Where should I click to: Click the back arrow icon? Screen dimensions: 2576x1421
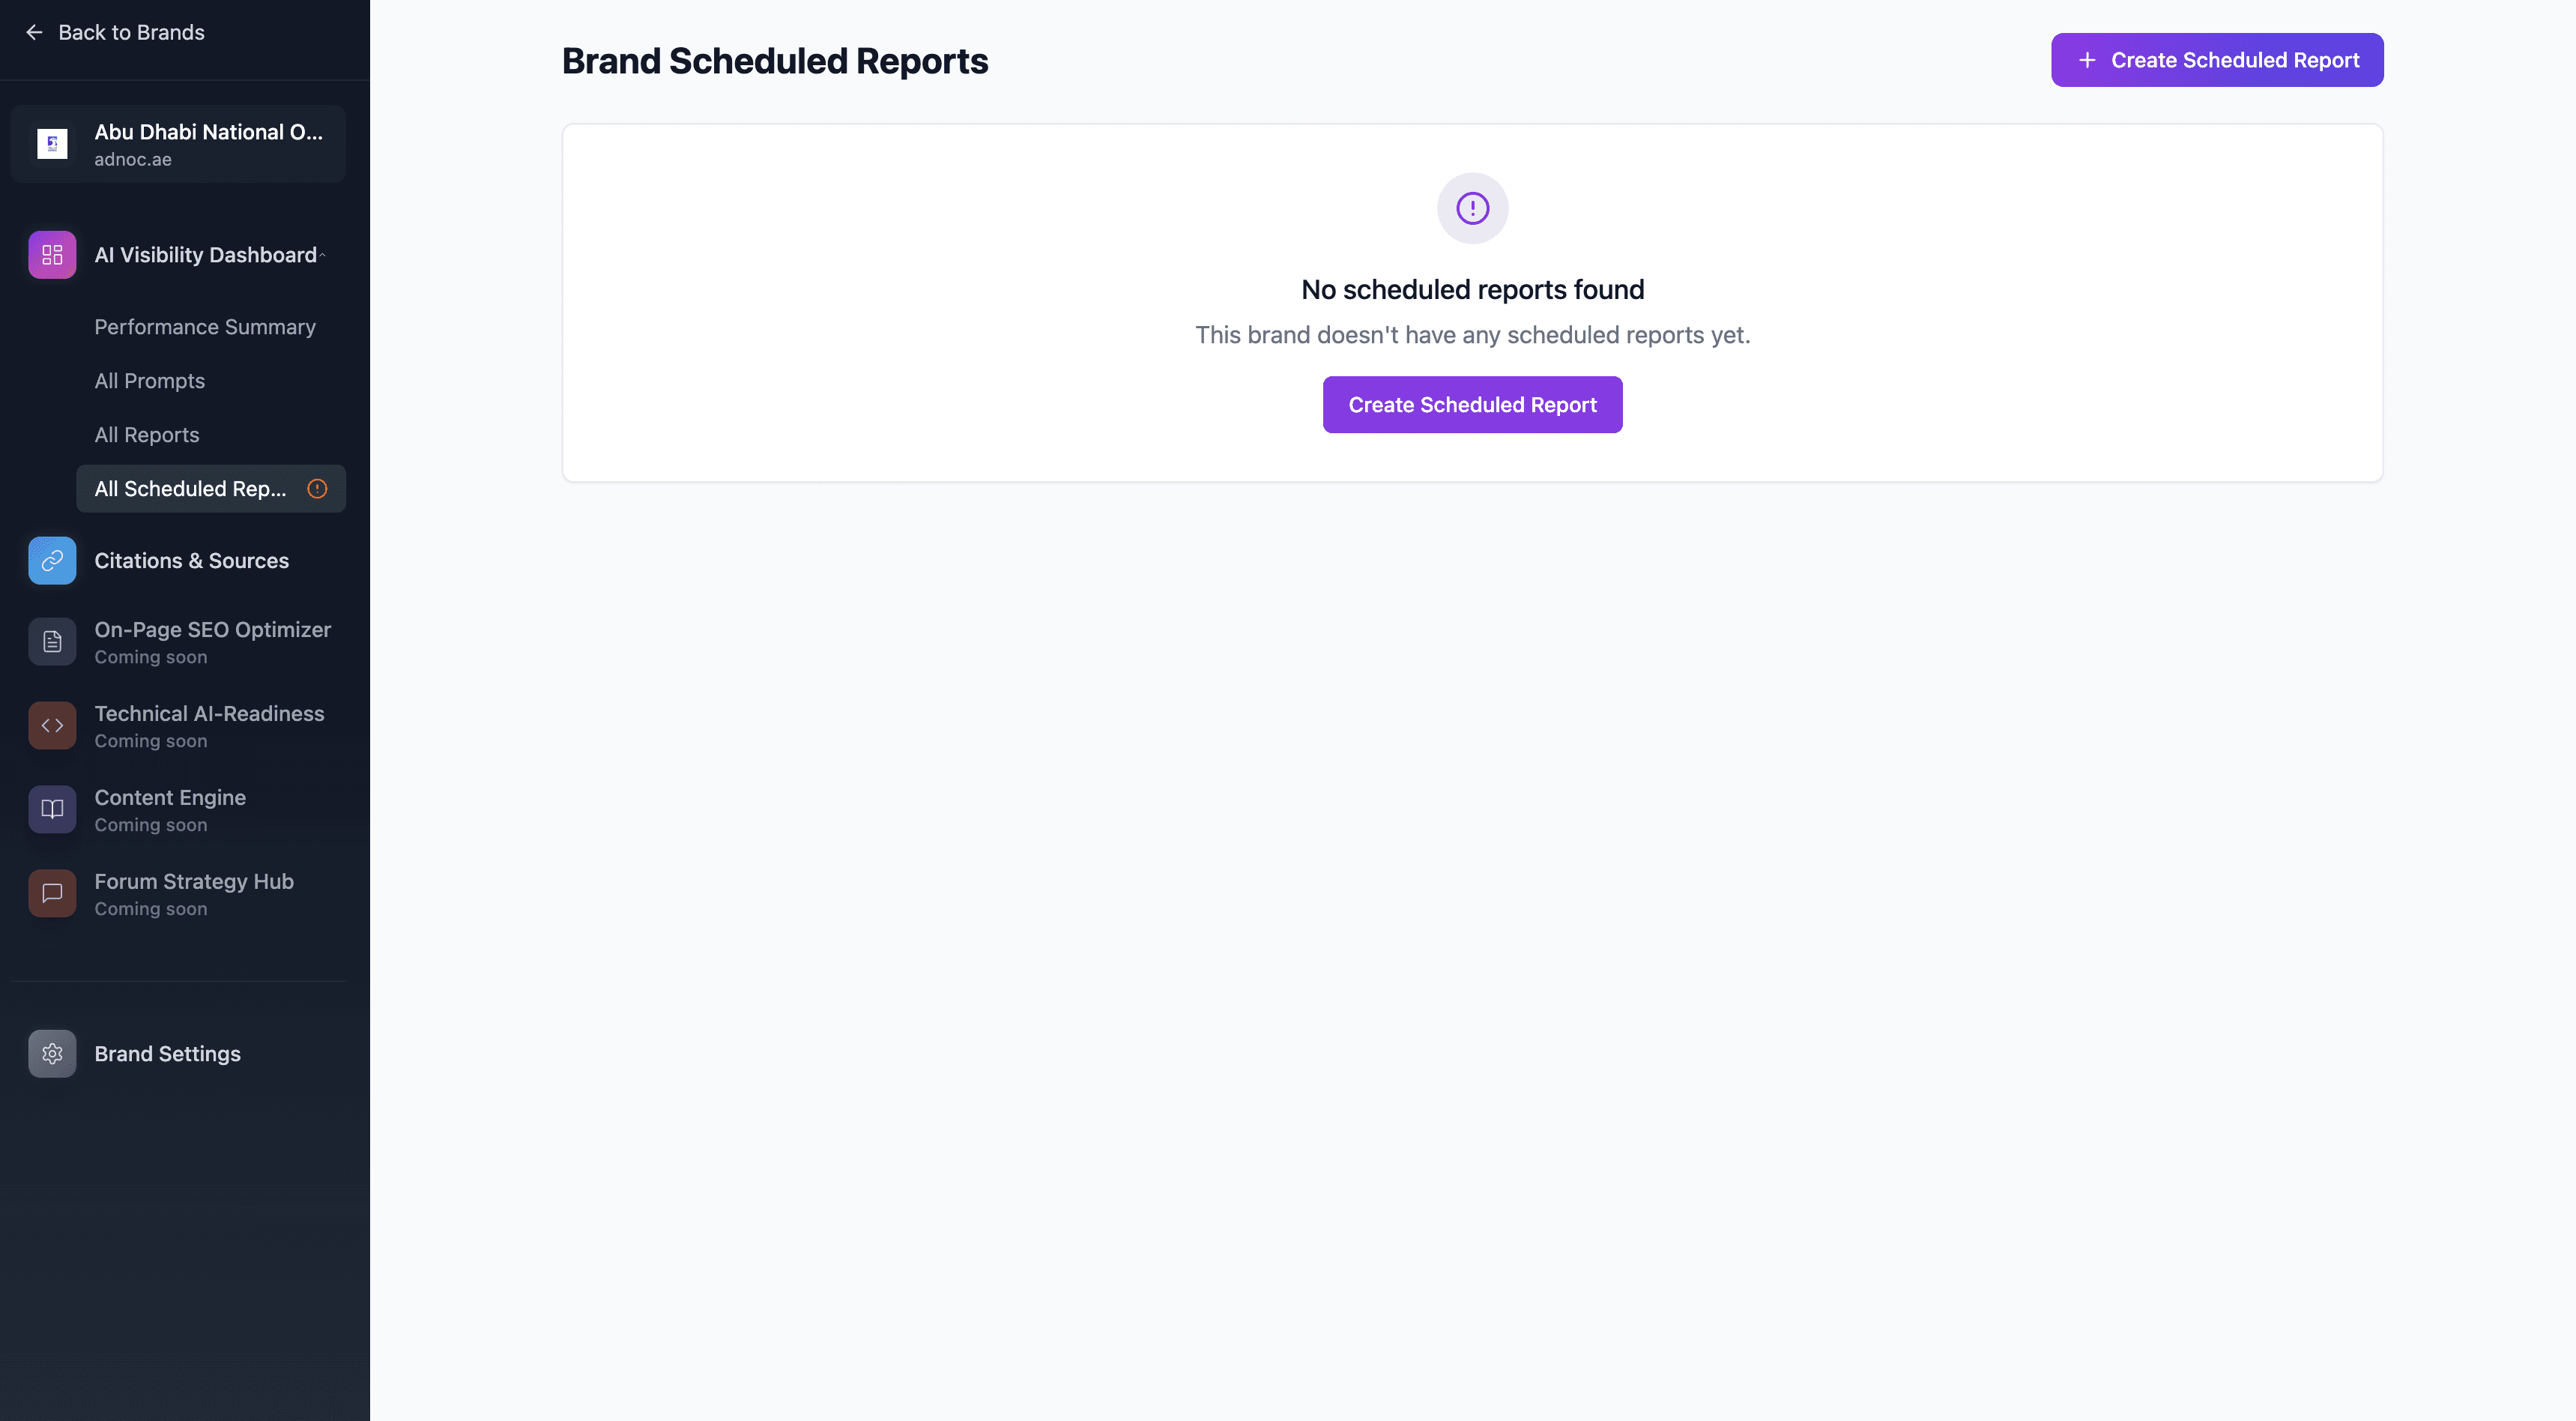(x=34, y=33)
